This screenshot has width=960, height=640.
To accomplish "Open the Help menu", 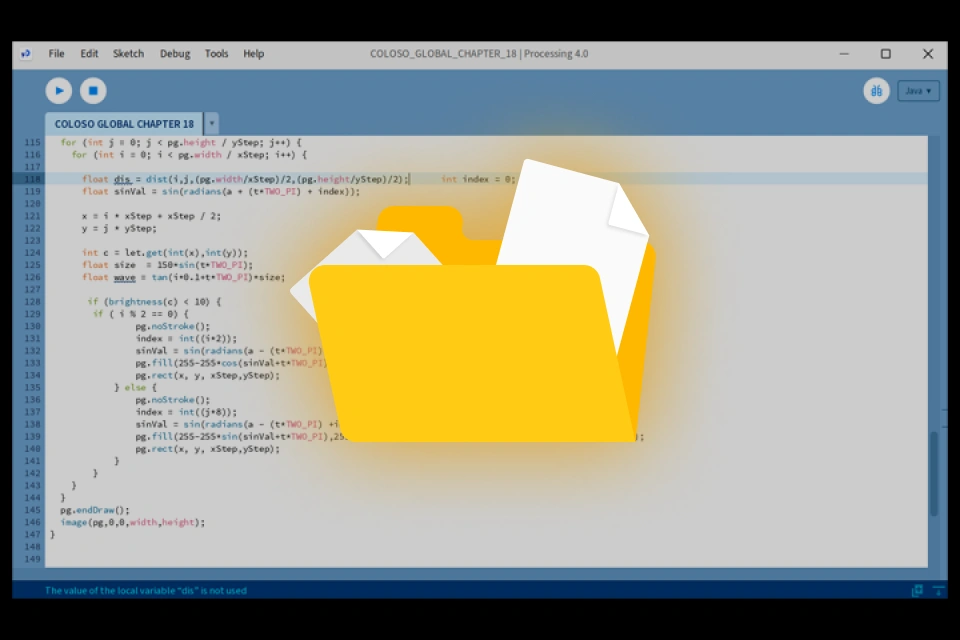I will tap(253, 53).
